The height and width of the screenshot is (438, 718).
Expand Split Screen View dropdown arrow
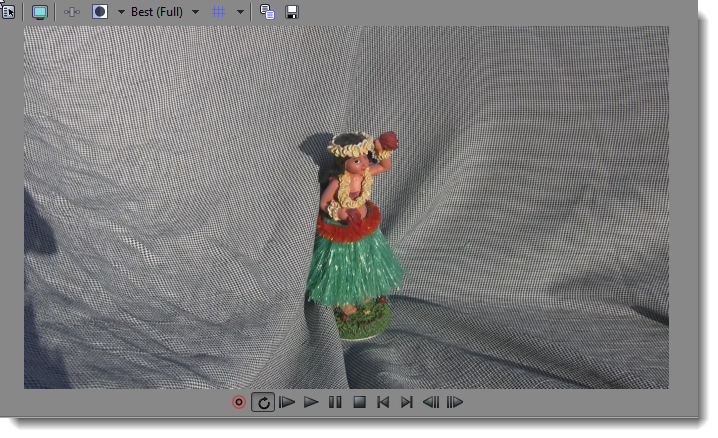tap(121, 12)
